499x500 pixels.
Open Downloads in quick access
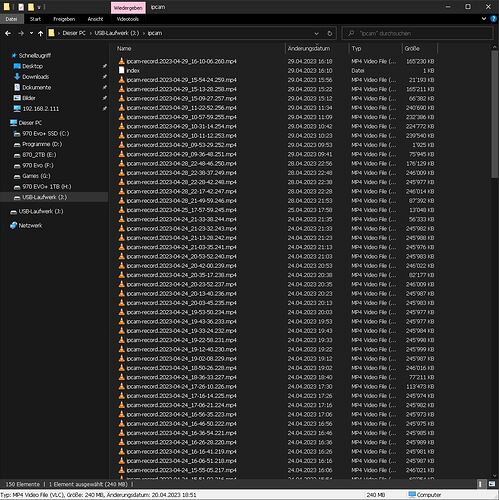click(35, 77)
